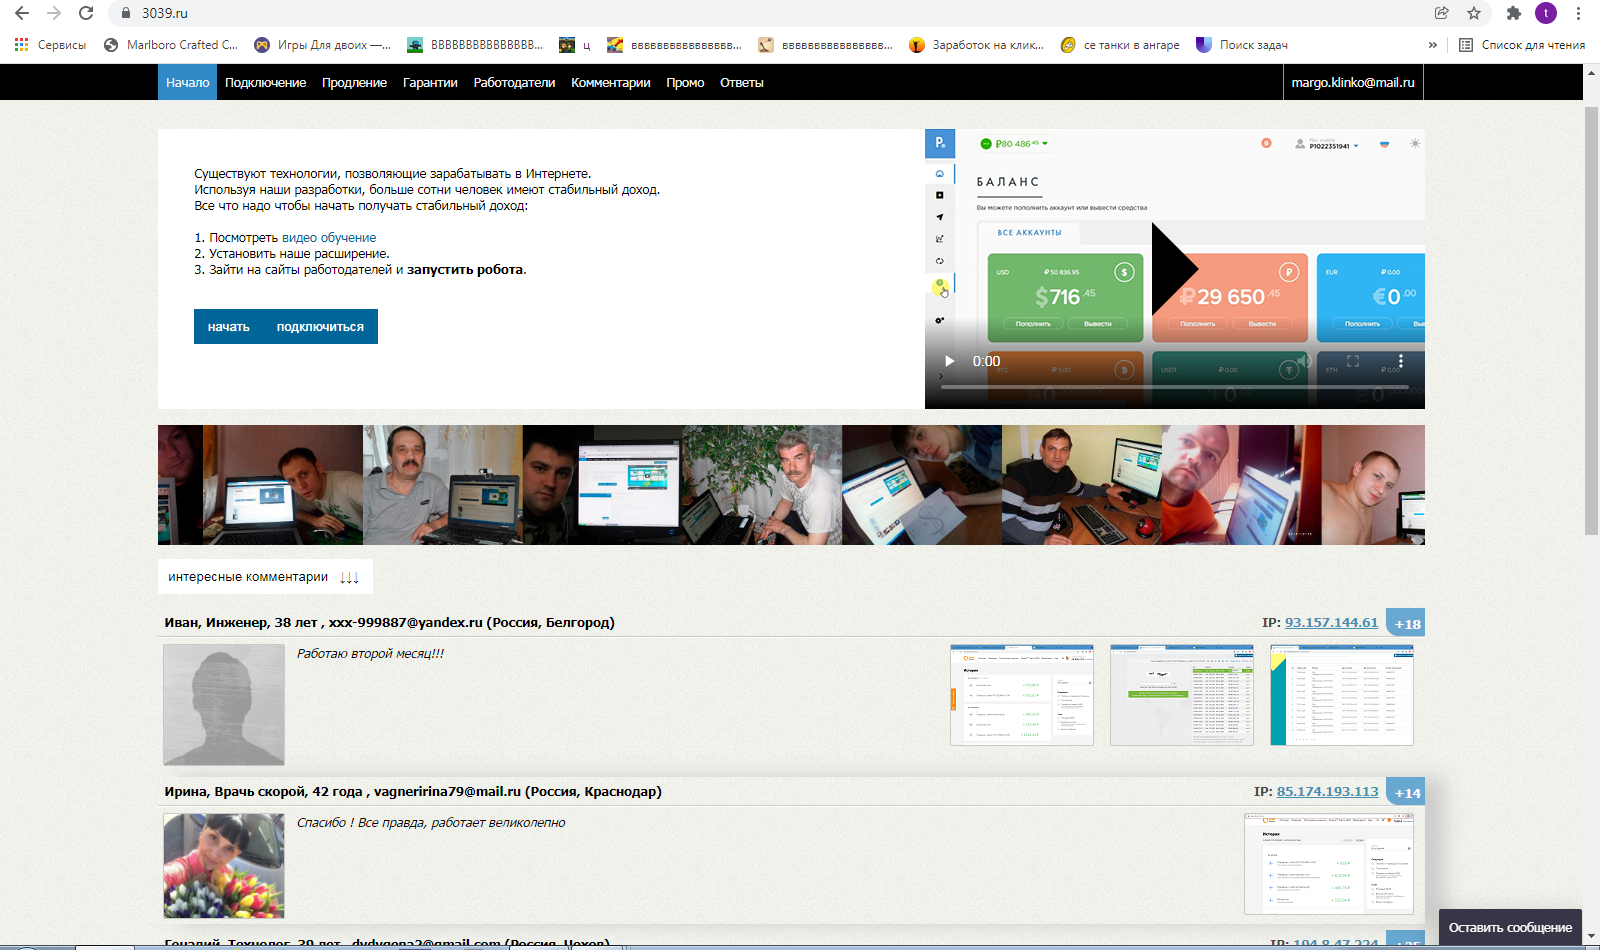The height and width of the screenshot is (950, 1600).
Task: Open Chrome's three-dot menu
Action: click(1578, 13)
